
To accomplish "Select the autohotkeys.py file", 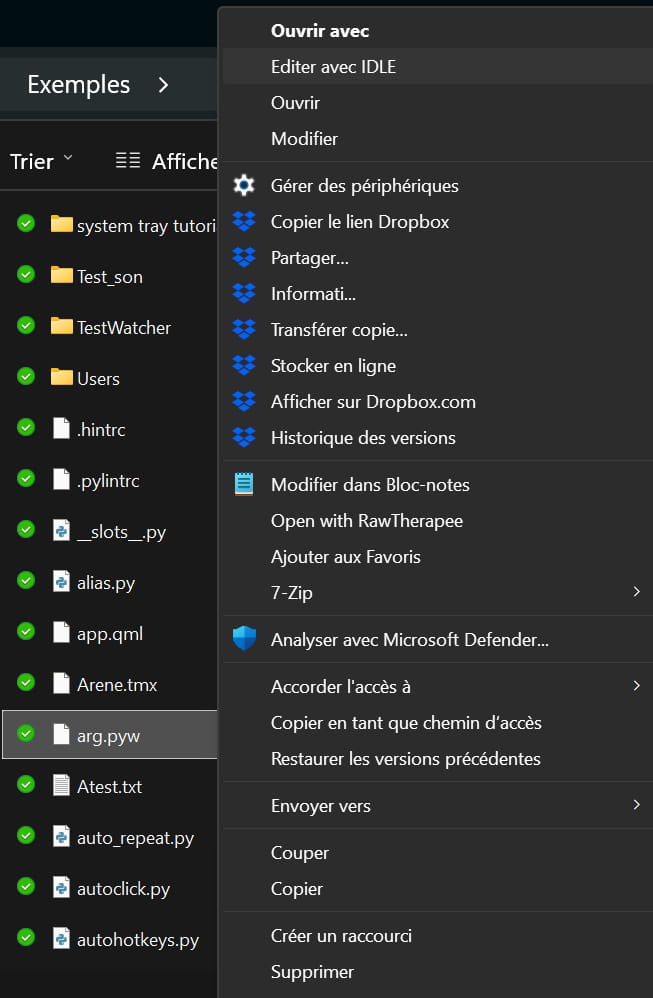I will pyautogui.click(x=137, y=940).
